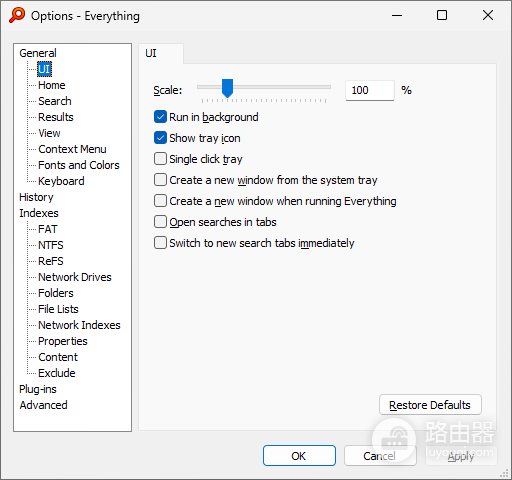Image resolution: width=512 pixels, height=480 pixels.
Task: Disable the Run in background checkbox
Action: [x=160, y=117]
